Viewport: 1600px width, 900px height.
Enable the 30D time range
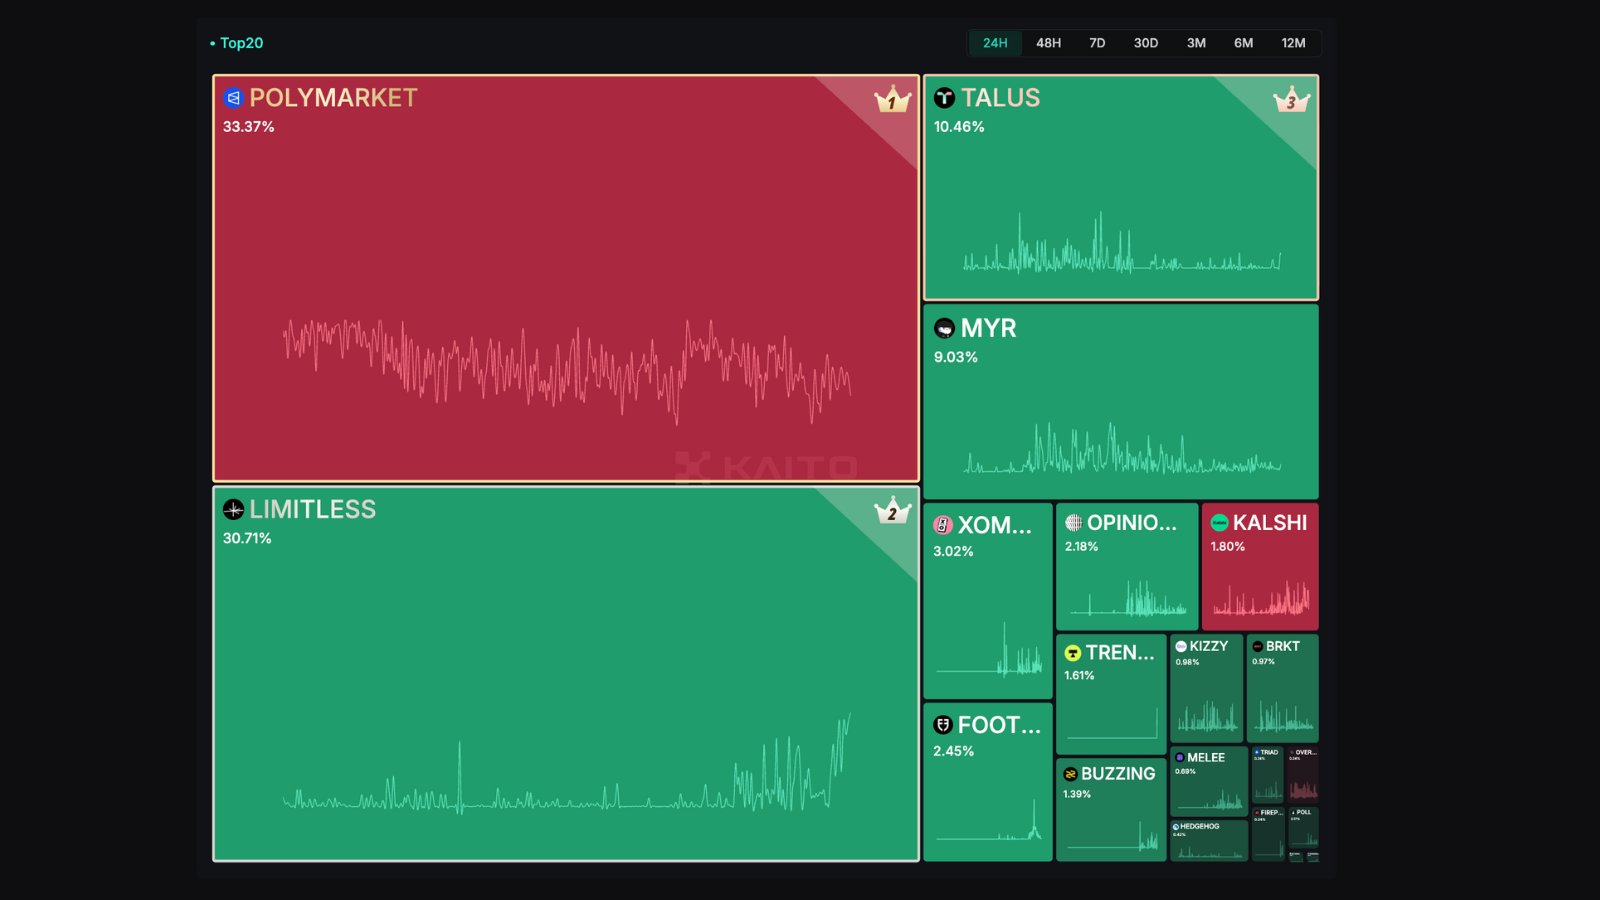pyautogui.click(x=1144, y=43)
